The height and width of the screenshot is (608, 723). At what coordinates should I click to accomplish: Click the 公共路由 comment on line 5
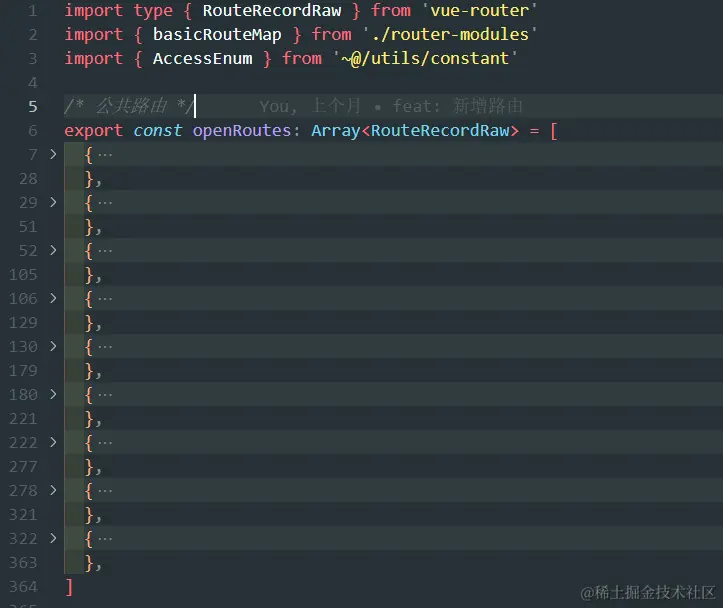click(130, 106)
